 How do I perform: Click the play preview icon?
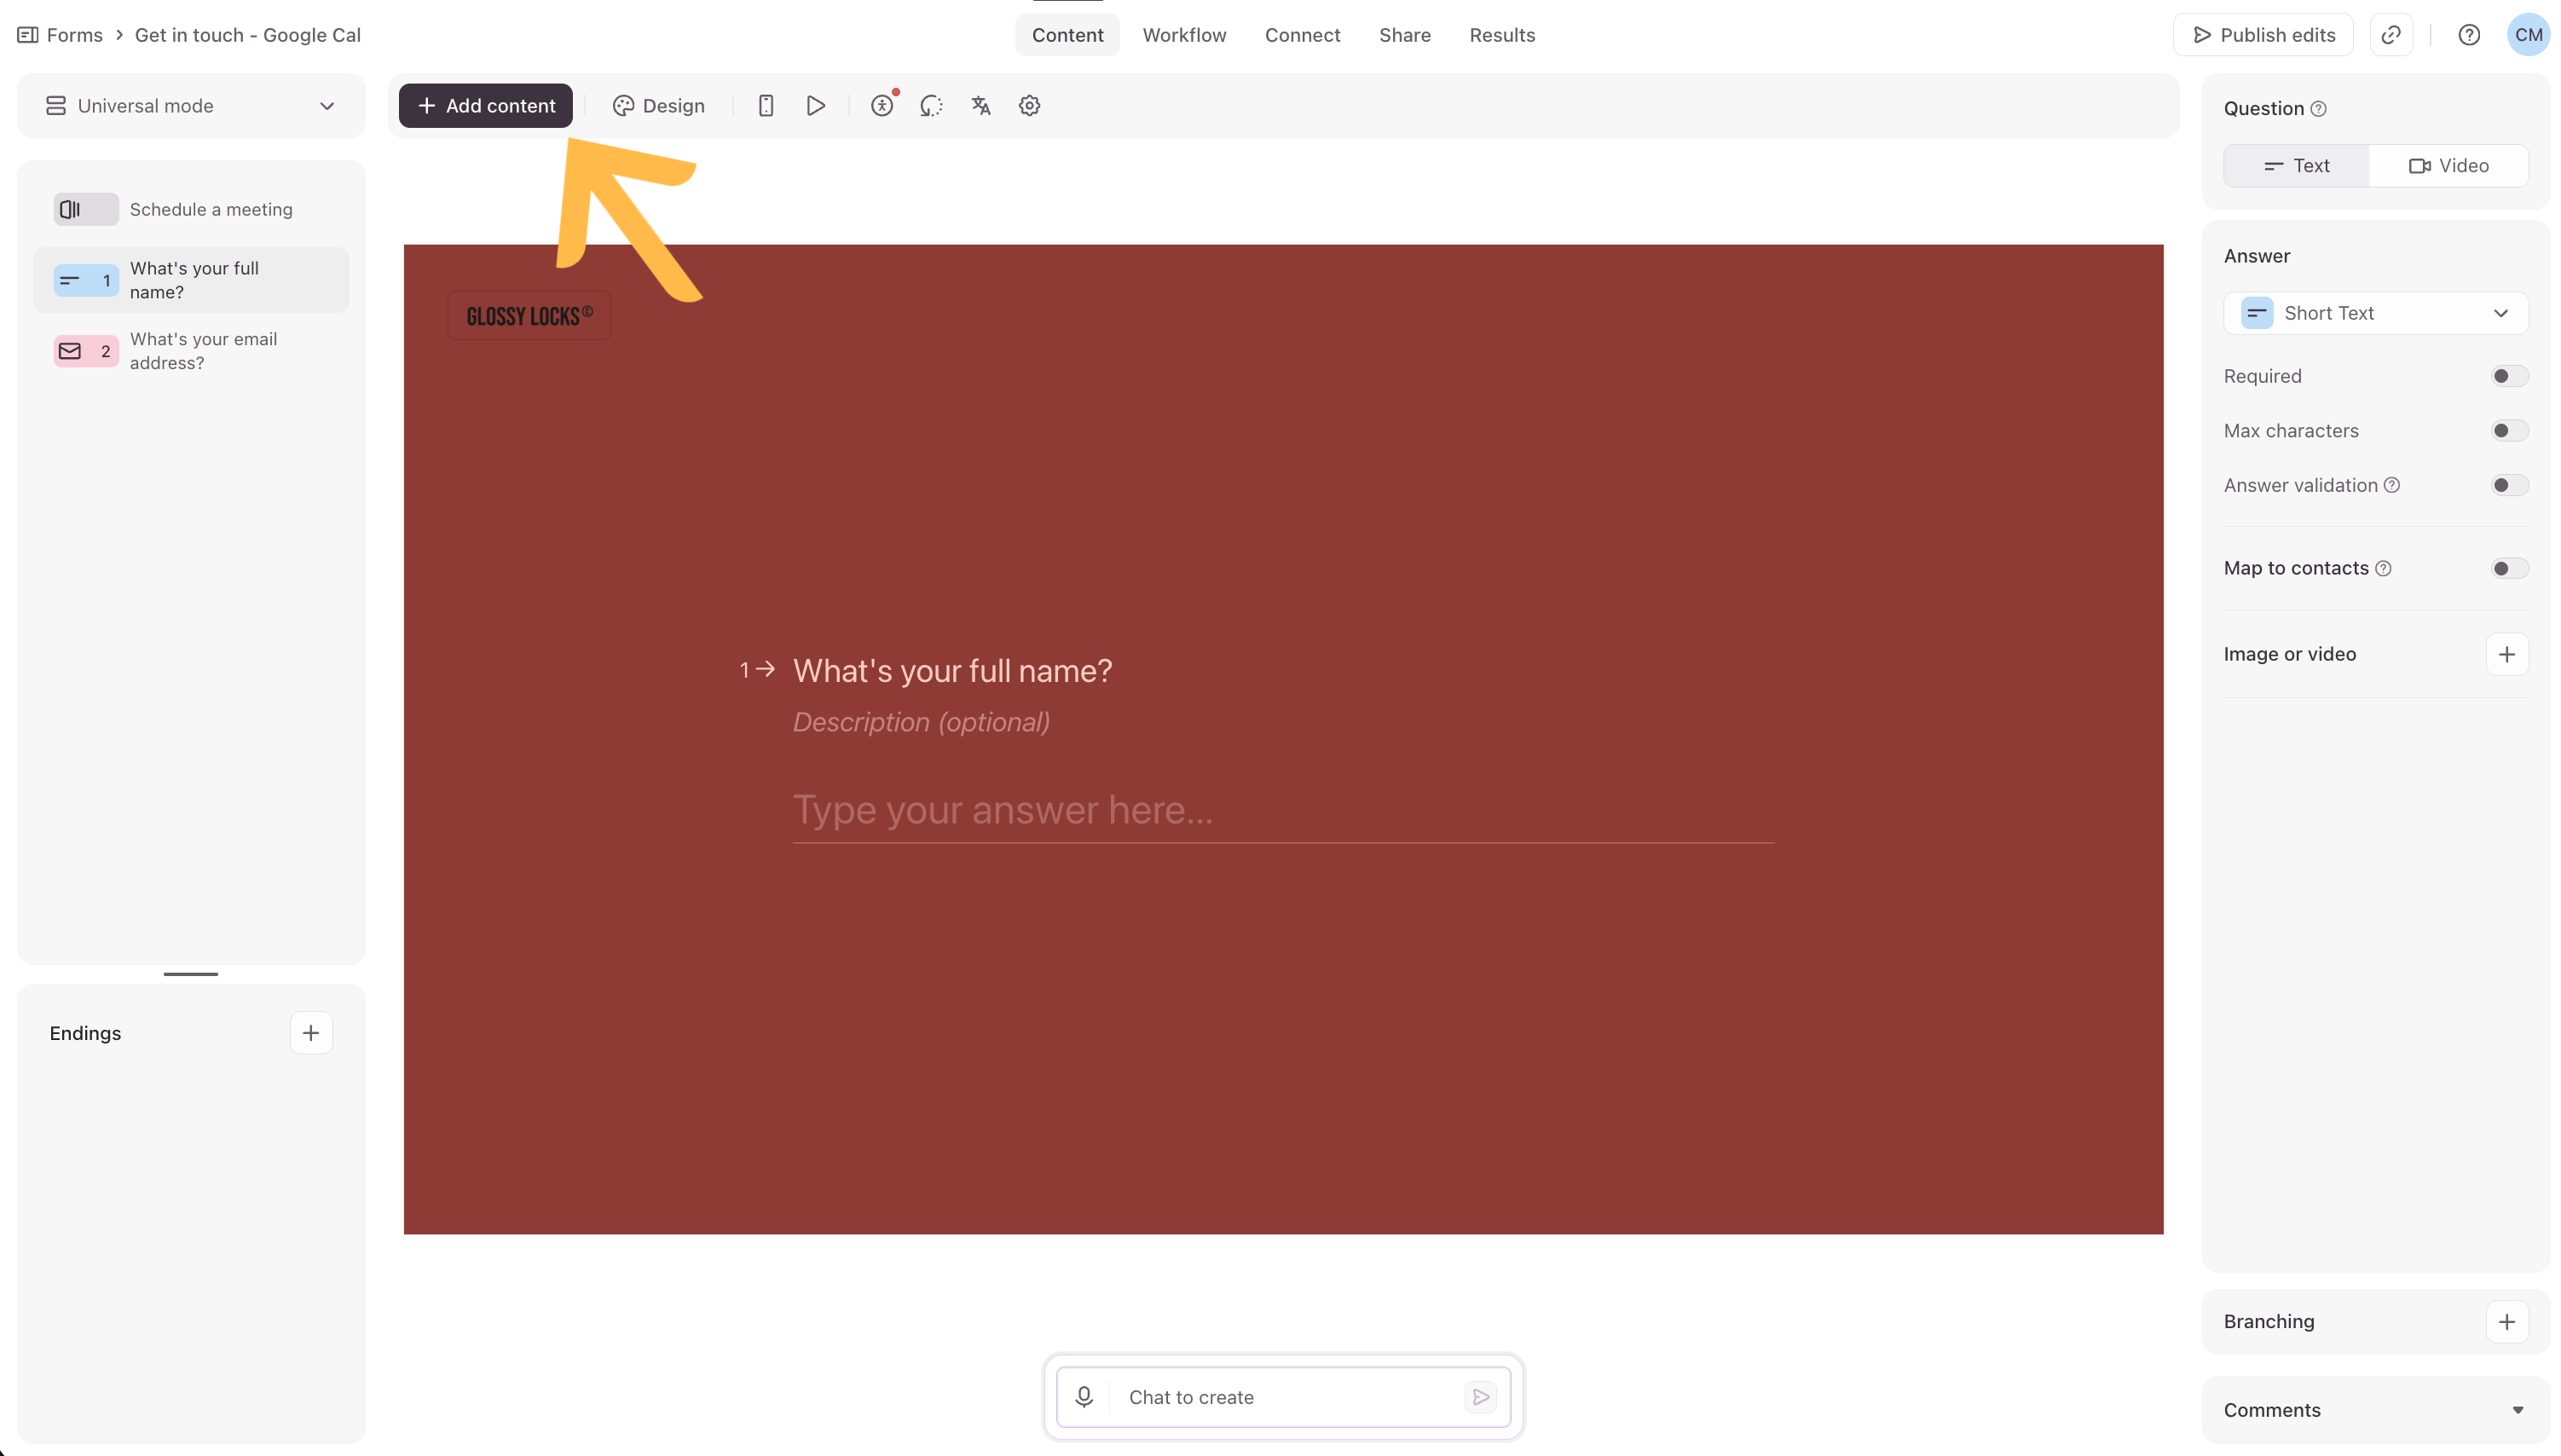click(815, 106)
